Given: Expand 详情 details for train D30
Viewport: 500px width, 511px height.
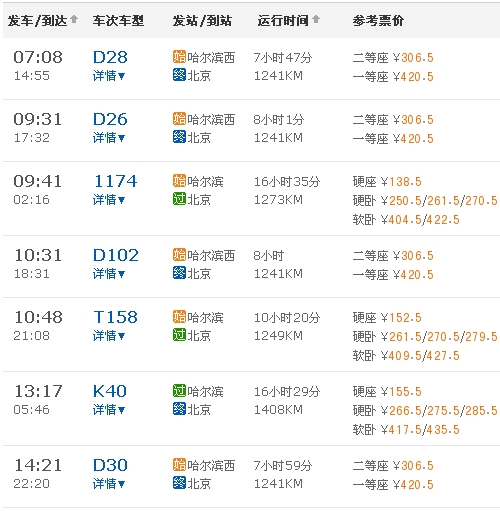Looking at the screenshot, I should point(109,484).
